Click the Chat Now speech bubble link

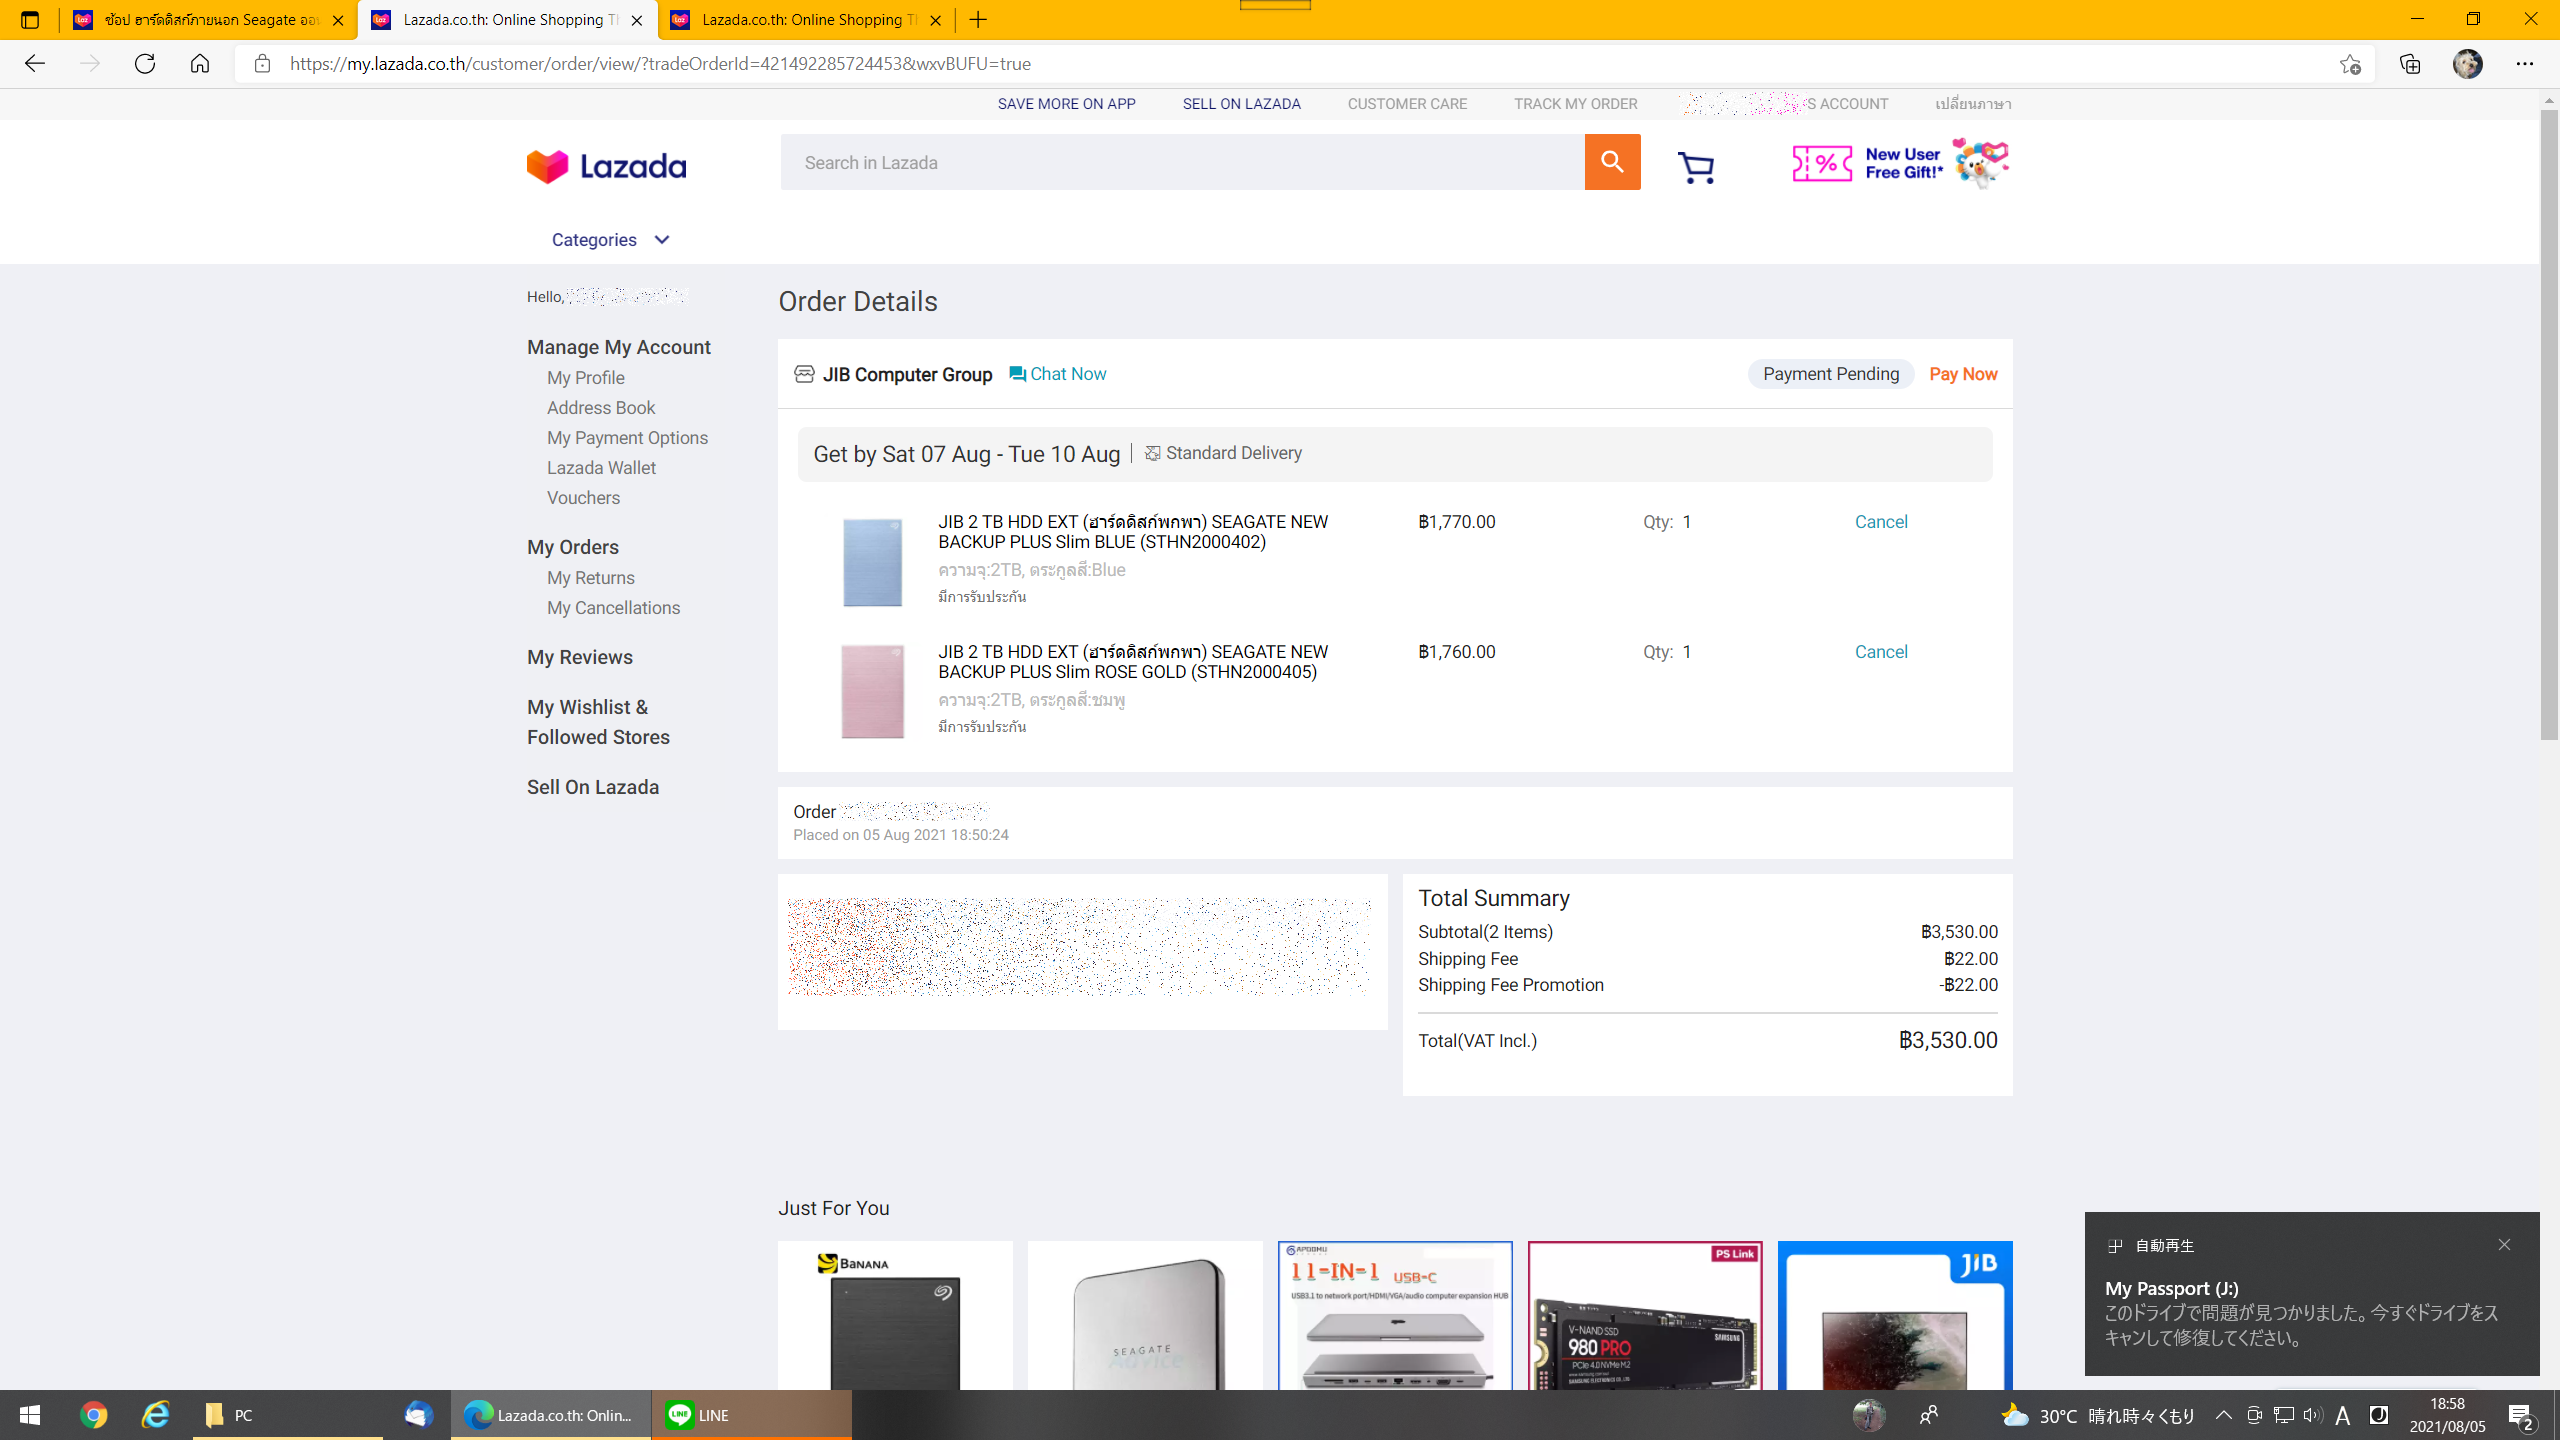[1058, 374]
